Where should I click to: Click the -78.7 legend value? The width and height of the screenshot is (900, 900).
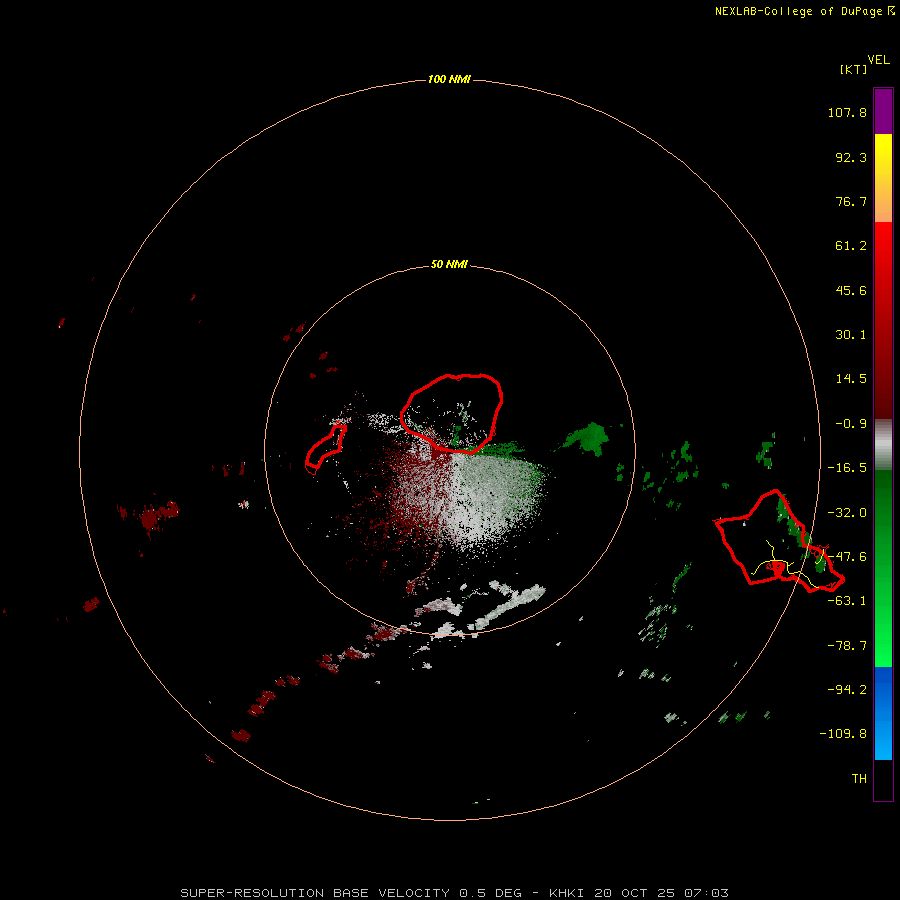[847, 646]
